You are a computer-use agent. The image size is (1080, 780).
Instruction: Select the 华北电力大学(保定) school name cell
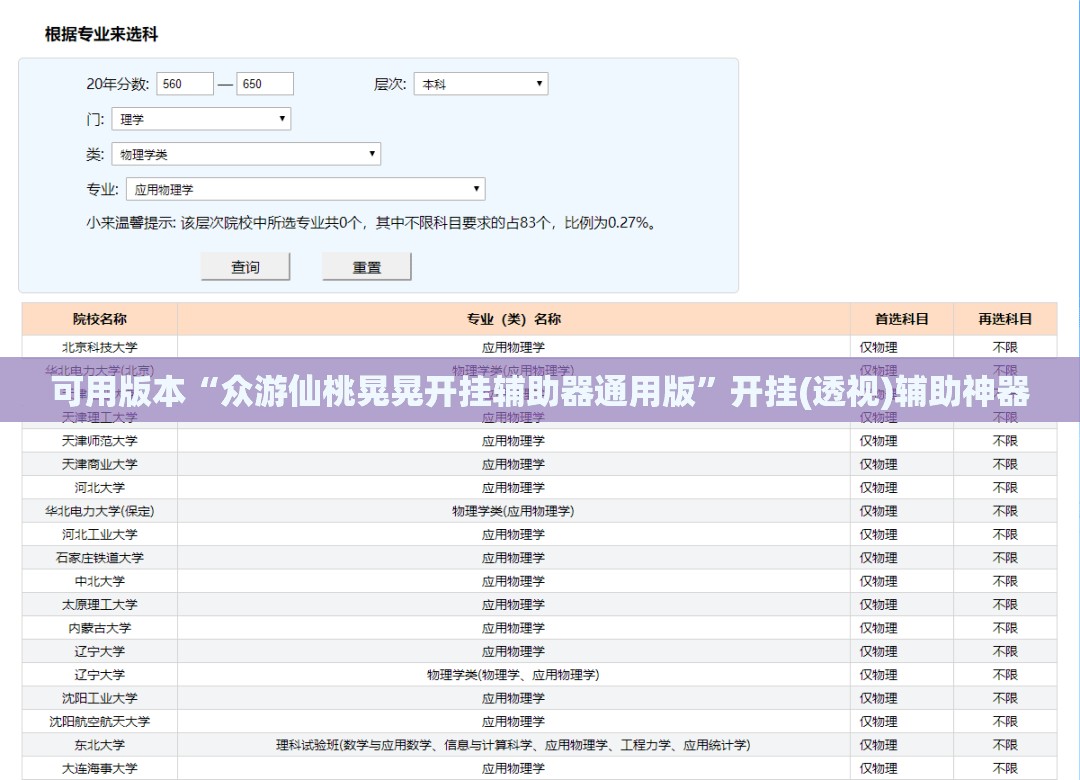pos(100,511)
